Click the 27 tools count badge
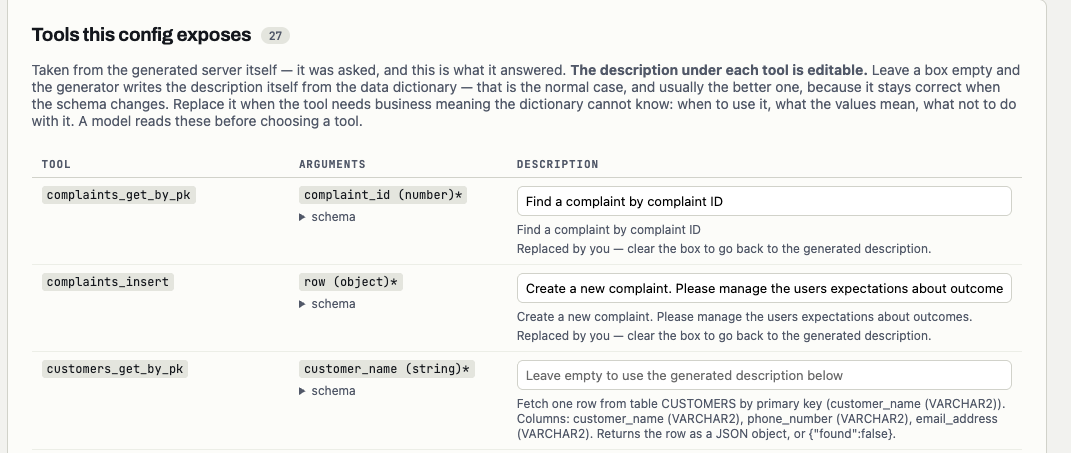 click(x=275, y=36)
